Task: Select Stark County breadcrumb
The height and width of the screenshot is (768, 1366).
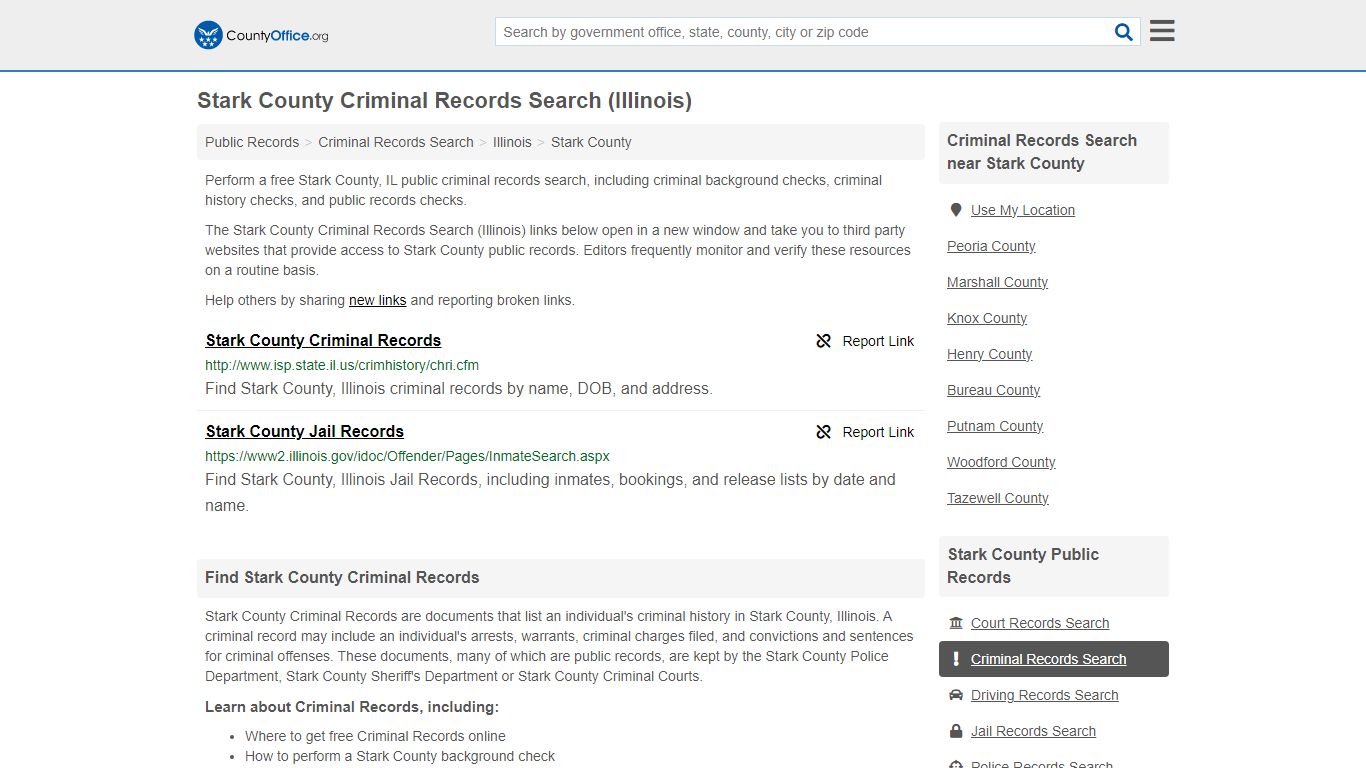Action: point(591,142)
